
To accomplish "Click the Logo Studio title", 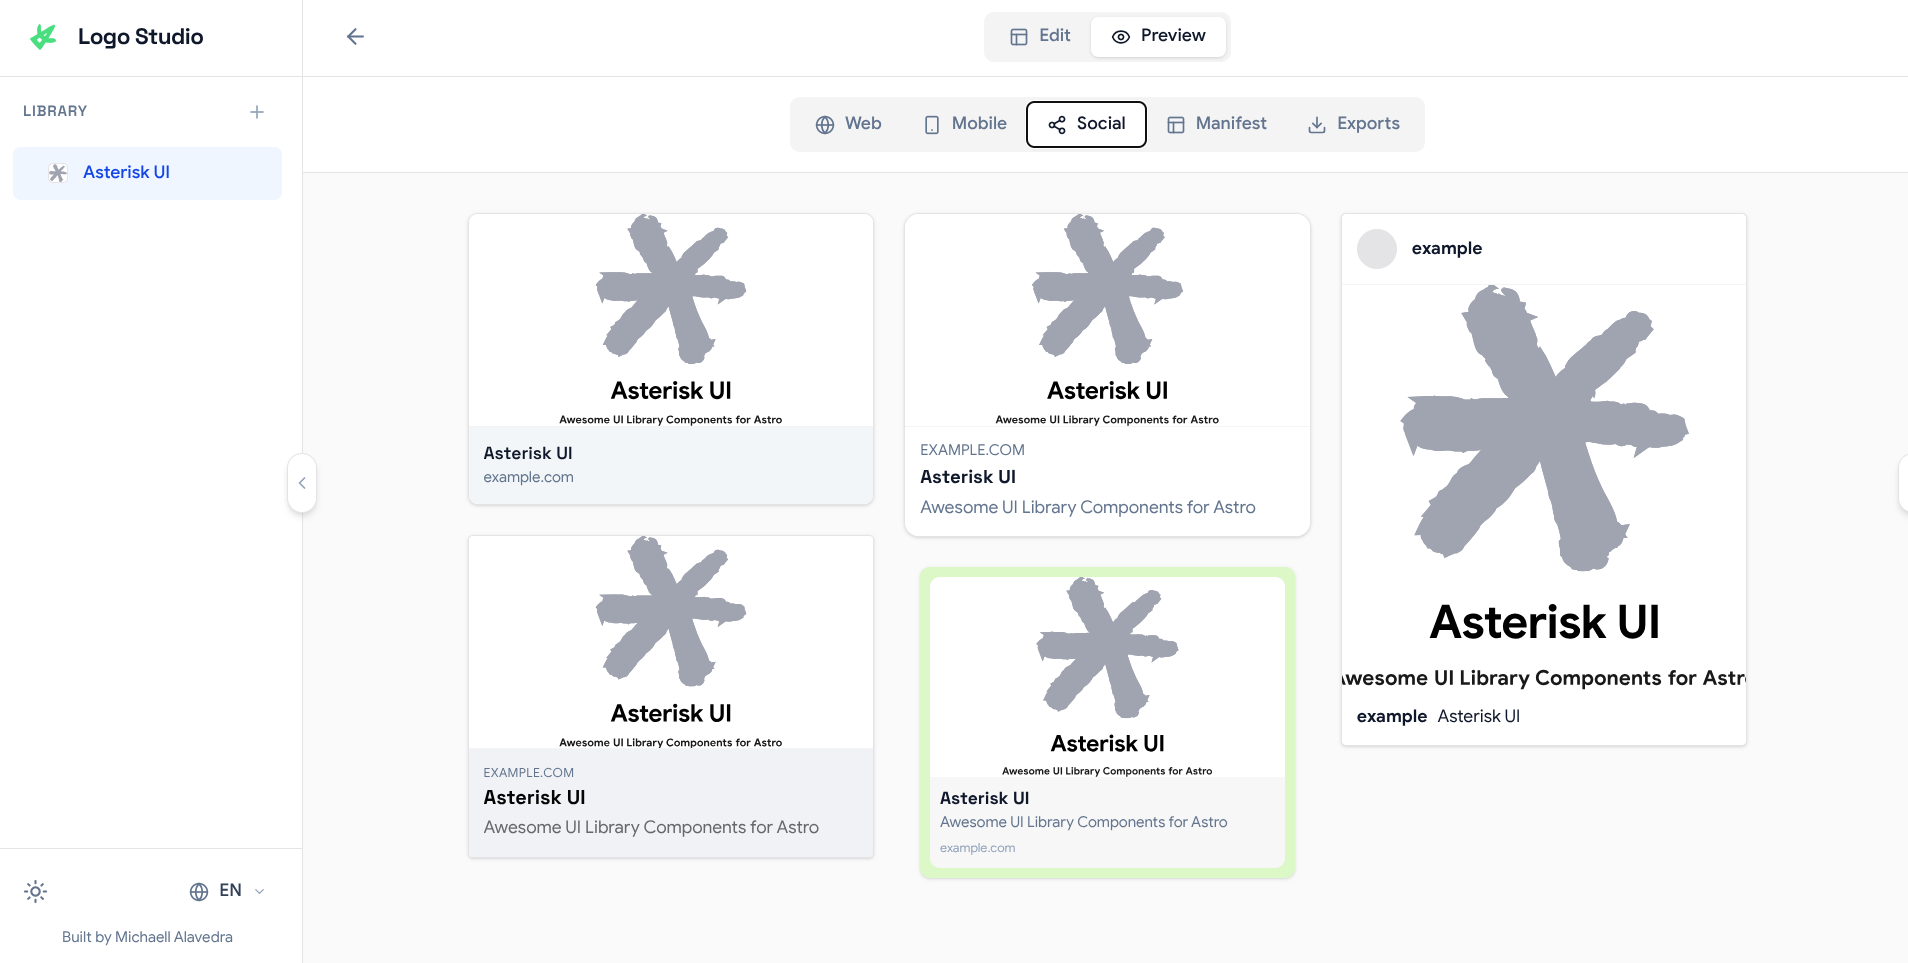I will coord(141,37).
